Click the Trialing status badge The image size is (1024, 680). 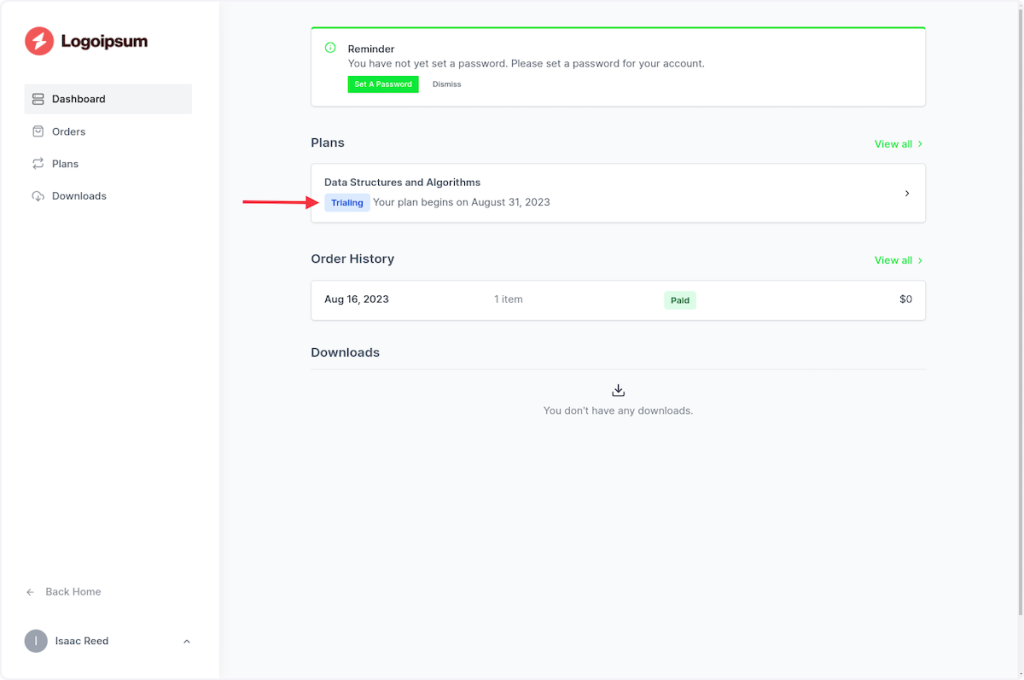tap(347, 202)
